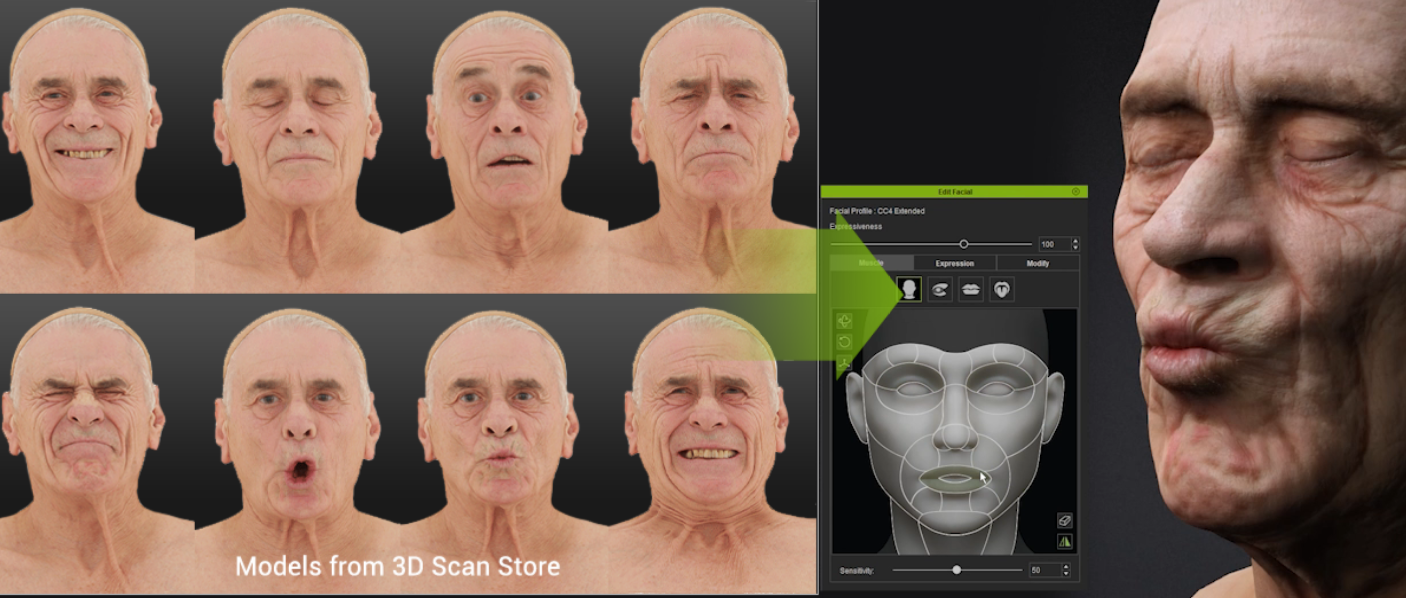Decrease Expressiveness with the down arrow

click(1075, 247)
